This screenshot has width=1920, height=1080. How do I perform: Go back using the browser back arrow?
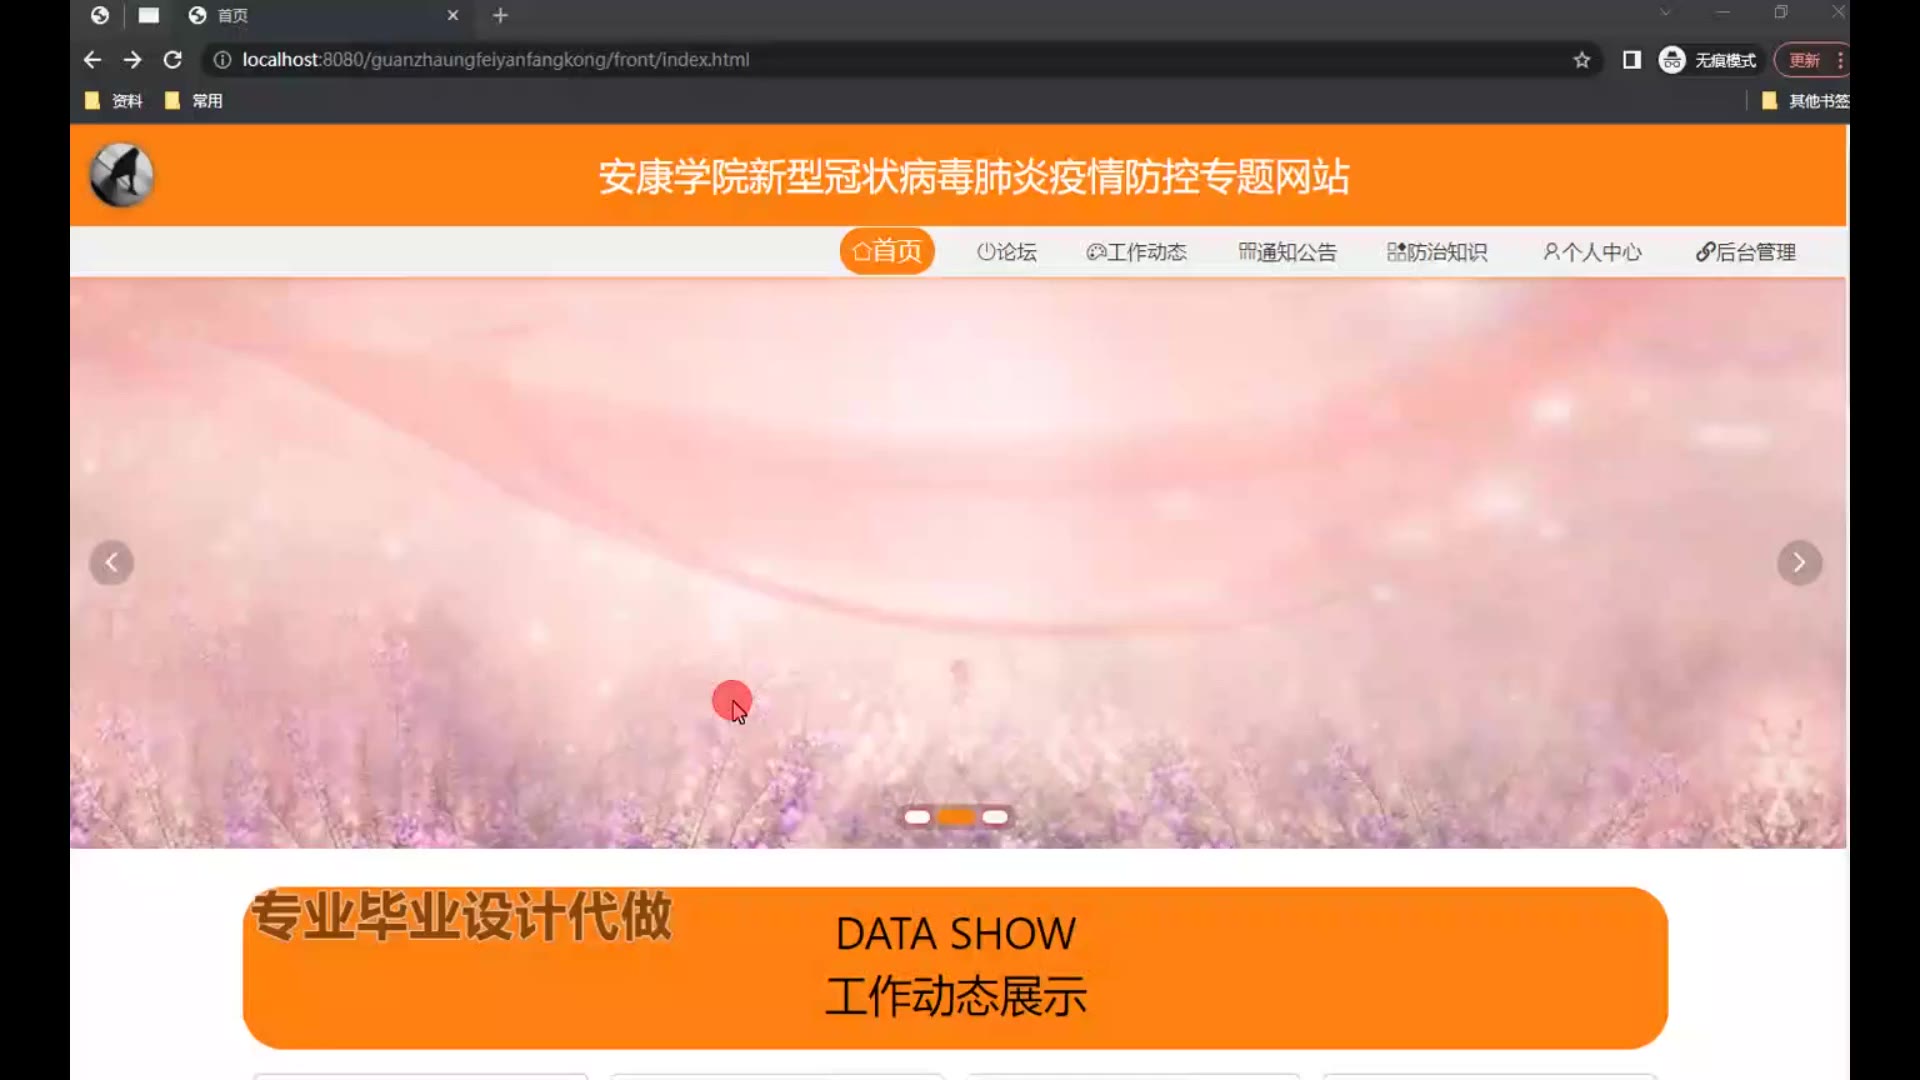(92, 60)
